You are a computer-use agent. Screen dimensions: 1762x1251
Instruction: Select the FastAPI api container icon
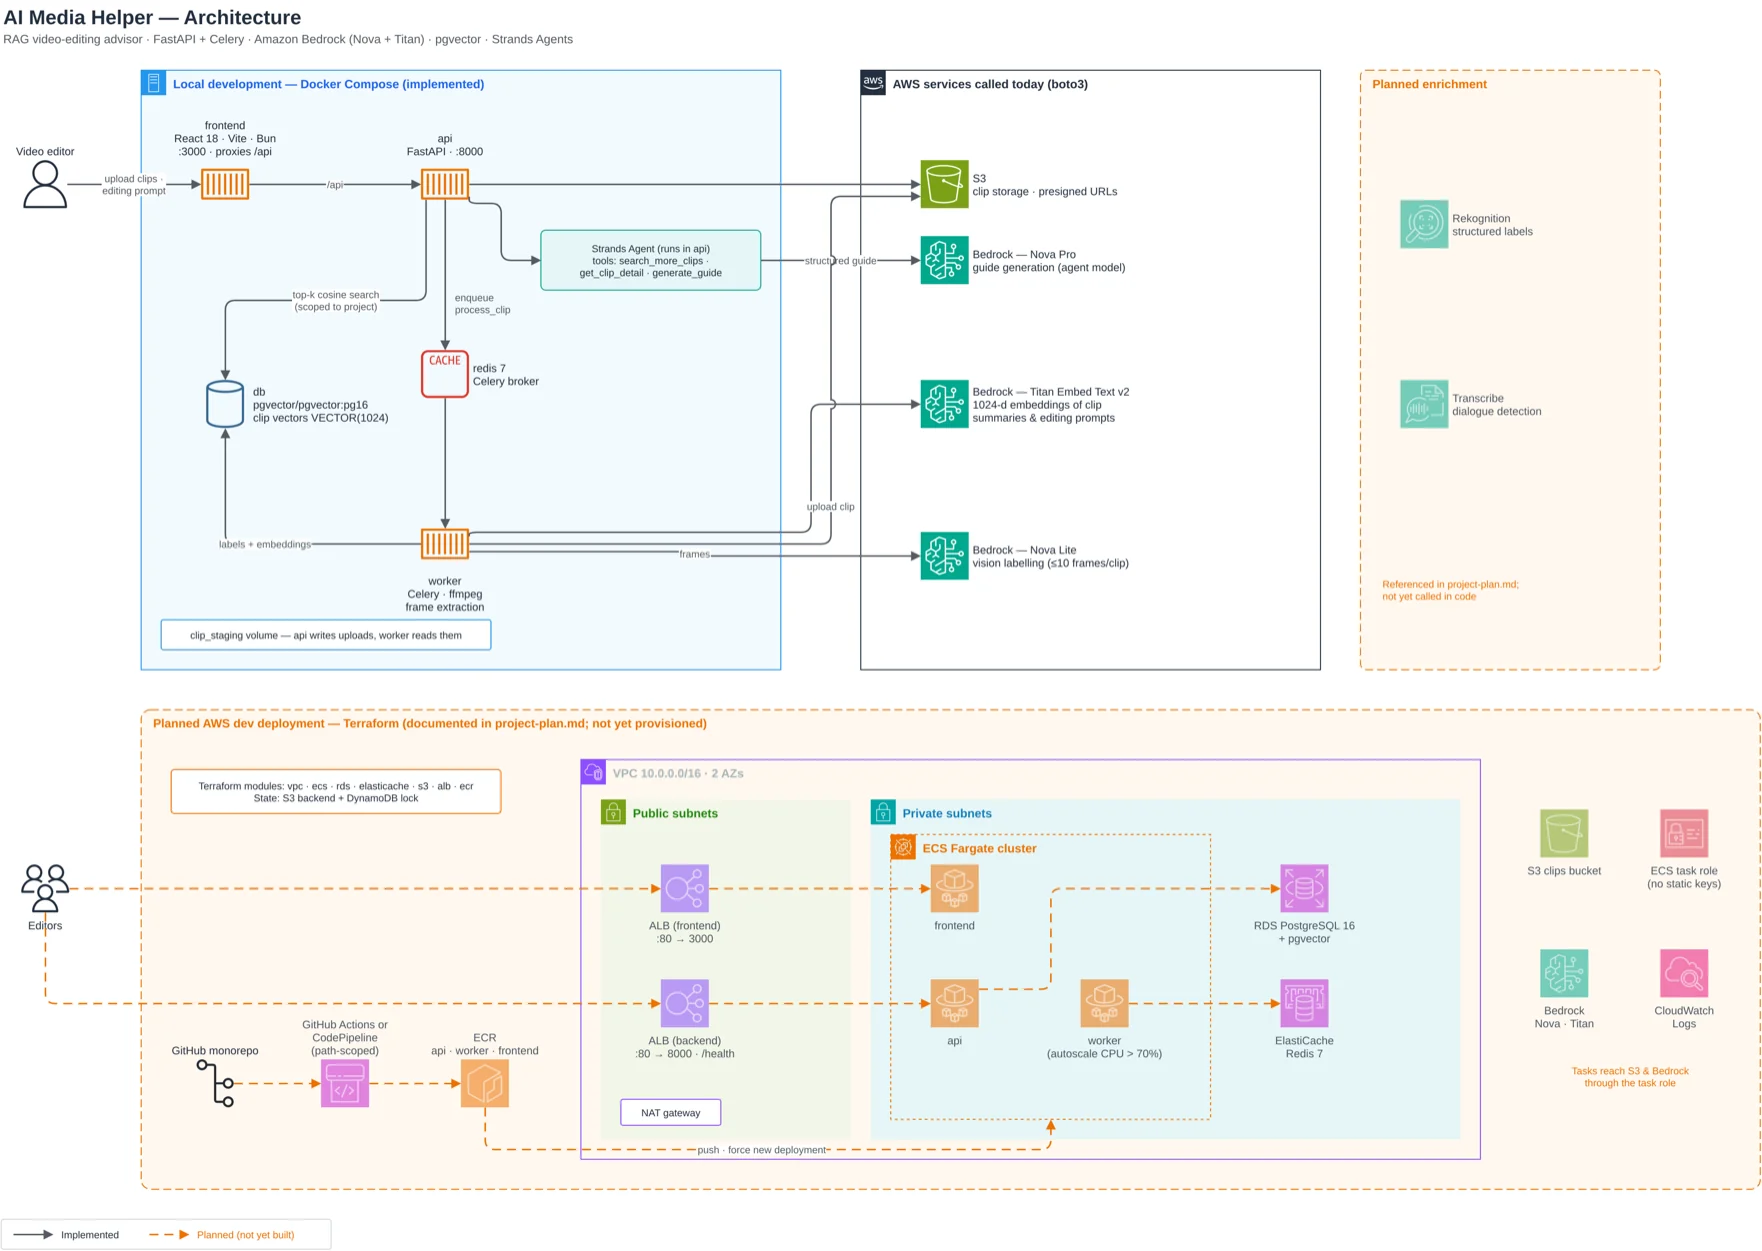[x=445, y=184]
